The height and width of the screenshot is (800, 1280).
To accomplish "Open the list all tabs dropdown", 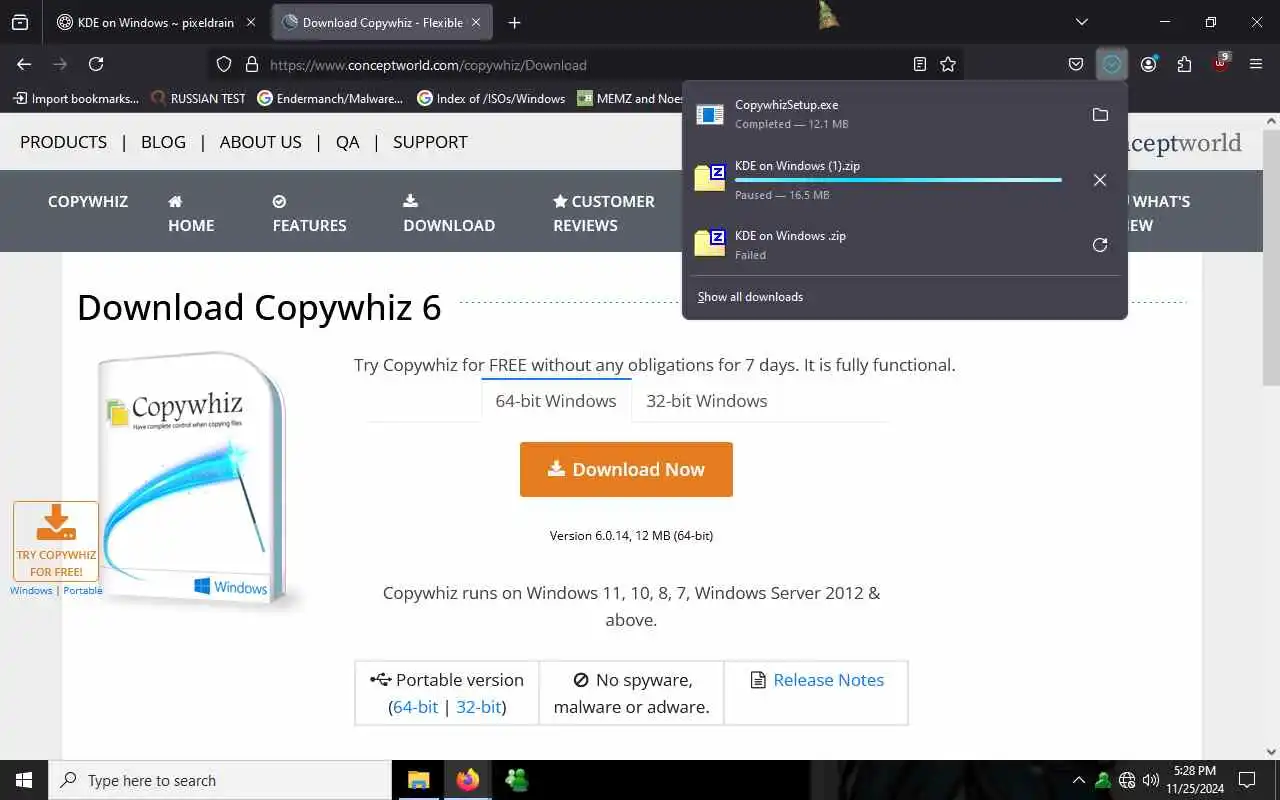I will coord(1081,22).
